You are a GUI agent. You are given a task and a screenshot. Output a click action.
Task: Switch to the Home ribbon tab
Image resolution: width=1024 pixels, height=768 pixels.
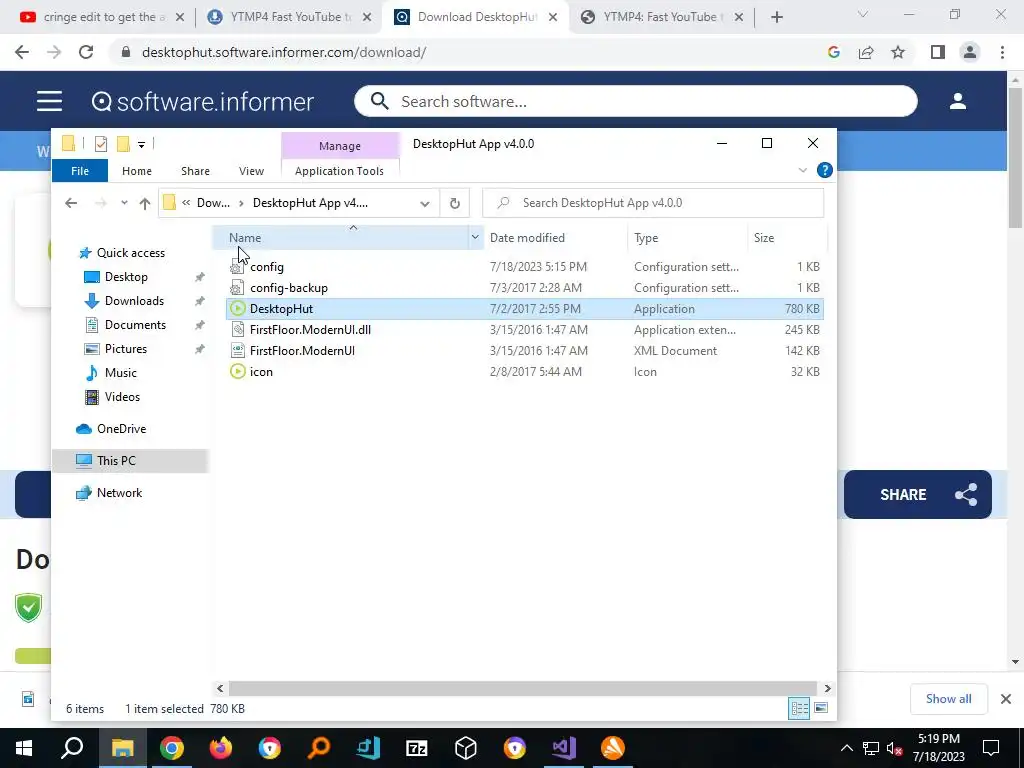[136, 171]
